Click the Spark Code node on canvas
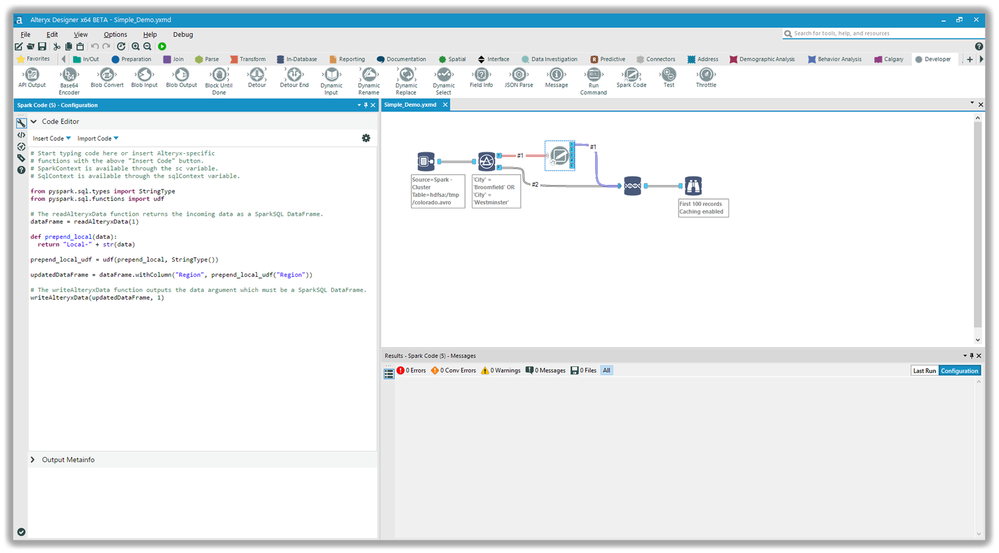The width and height of the screenshot is (999, 553). click(559, 155)
